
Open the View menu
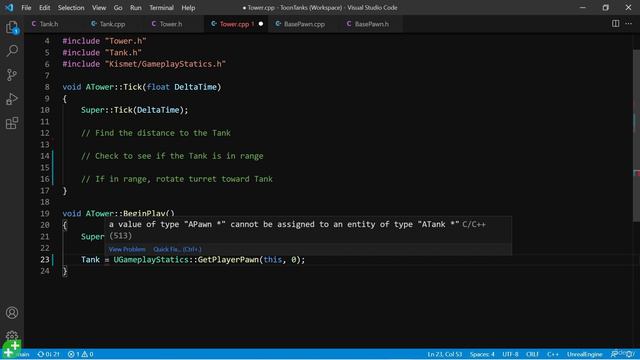click(x=99, y=8)
